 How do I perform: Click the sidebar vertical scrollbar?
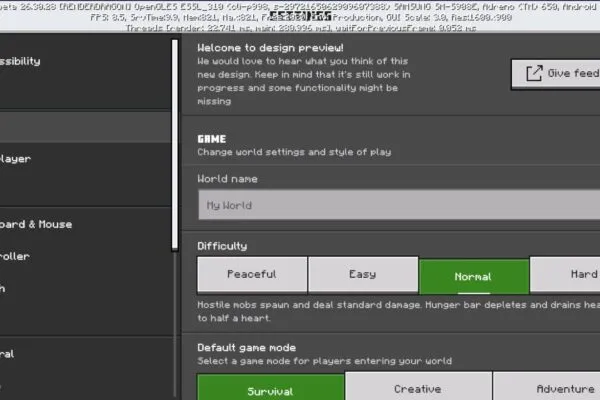tap(175, 145)
